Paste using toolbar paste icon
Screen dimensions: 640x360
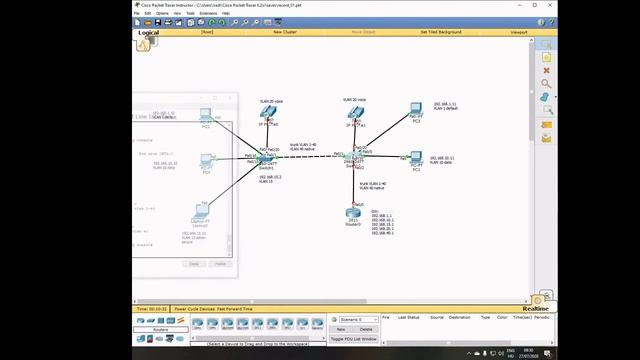click(201, 22)
